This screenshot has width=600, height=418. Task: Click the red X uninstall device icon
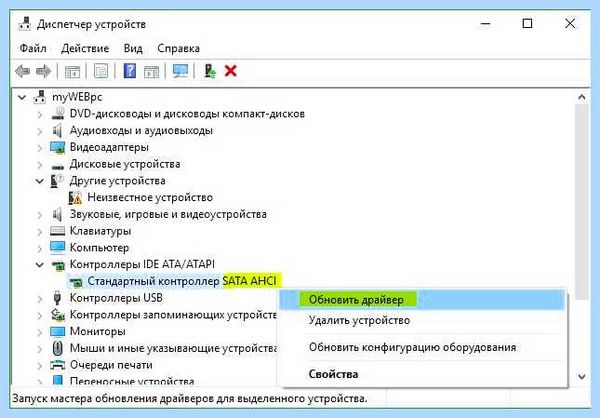pos(230,71)
